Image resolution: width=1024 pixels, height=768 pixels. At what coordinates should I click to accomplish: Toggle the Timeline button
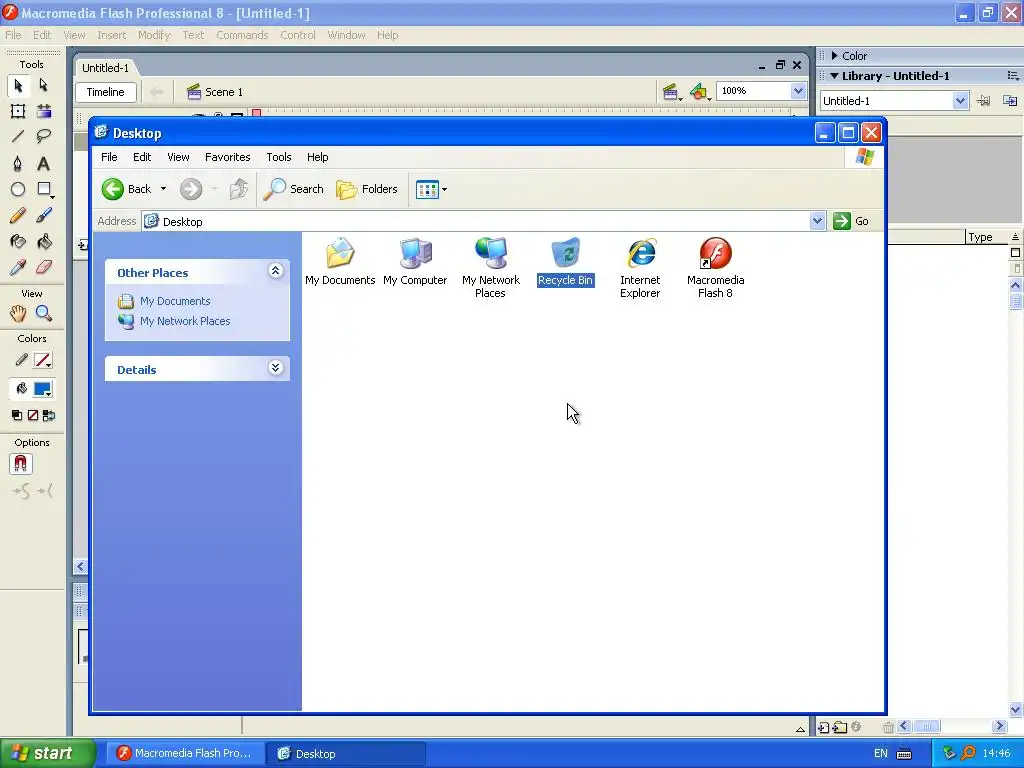(x=106, y=92)
